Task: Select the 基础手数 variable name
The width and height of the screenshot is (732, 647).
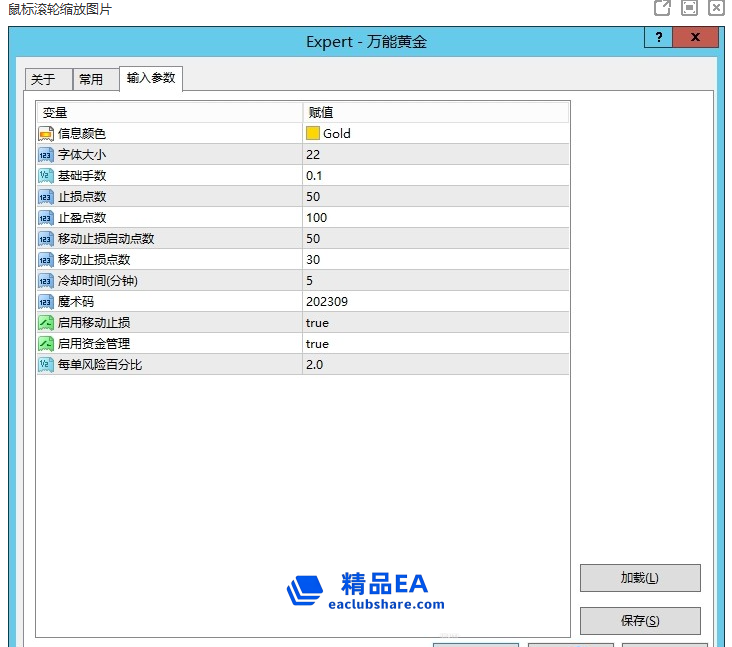Action: coord(82,176)
